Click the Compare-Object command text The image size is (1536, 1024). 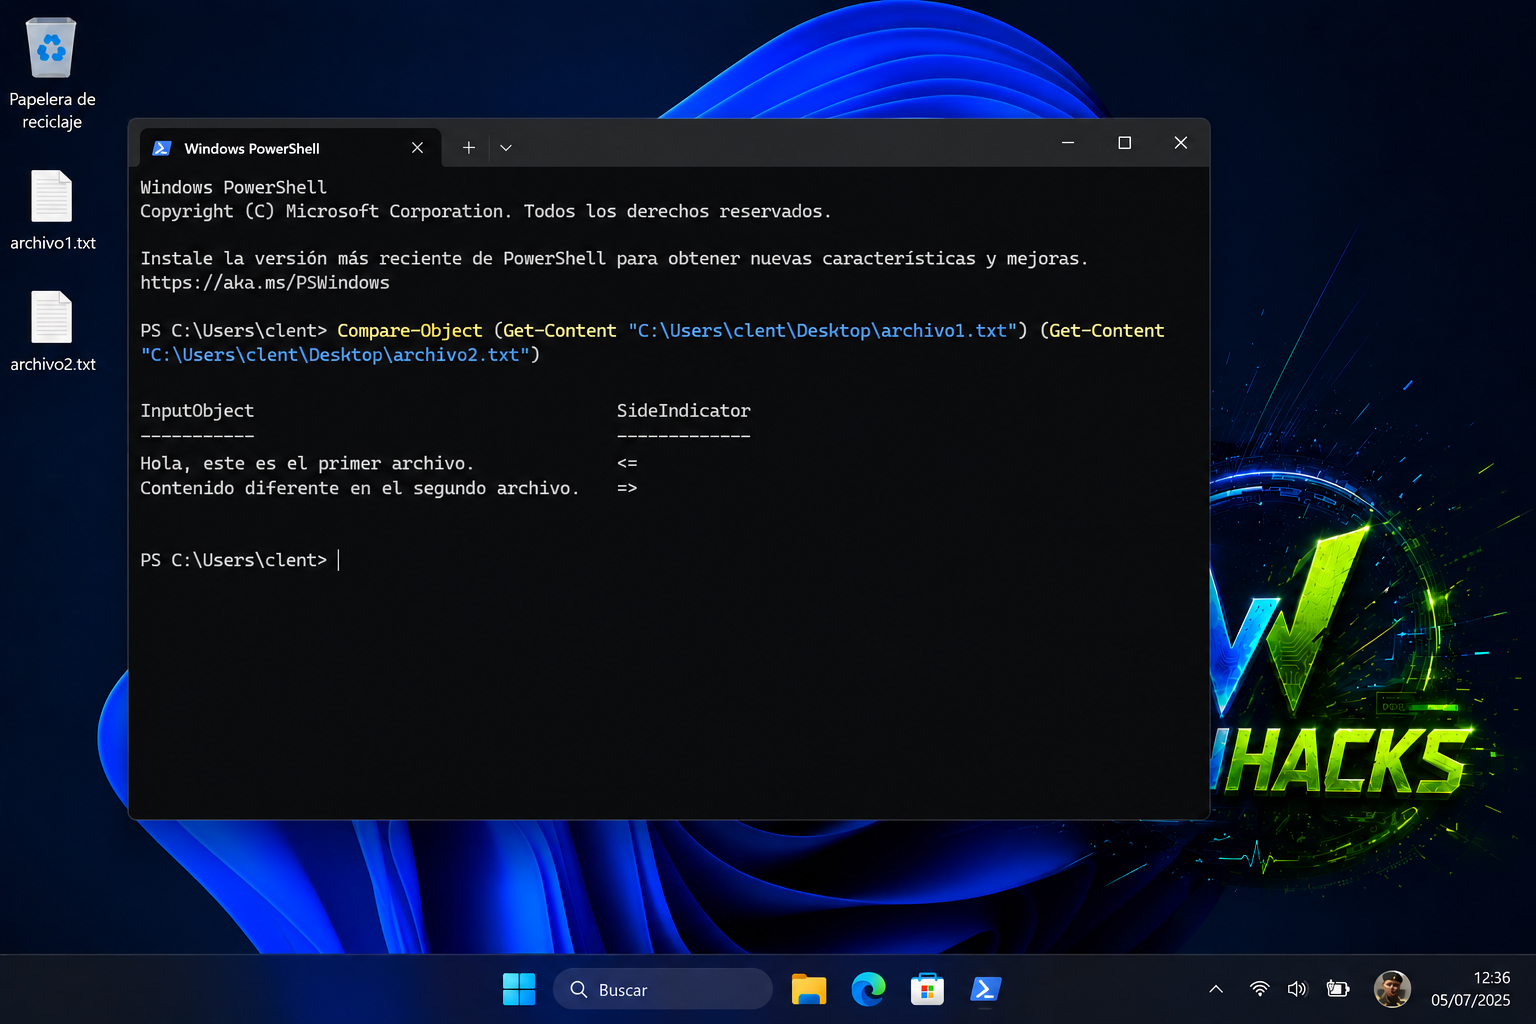pos(410,331)
